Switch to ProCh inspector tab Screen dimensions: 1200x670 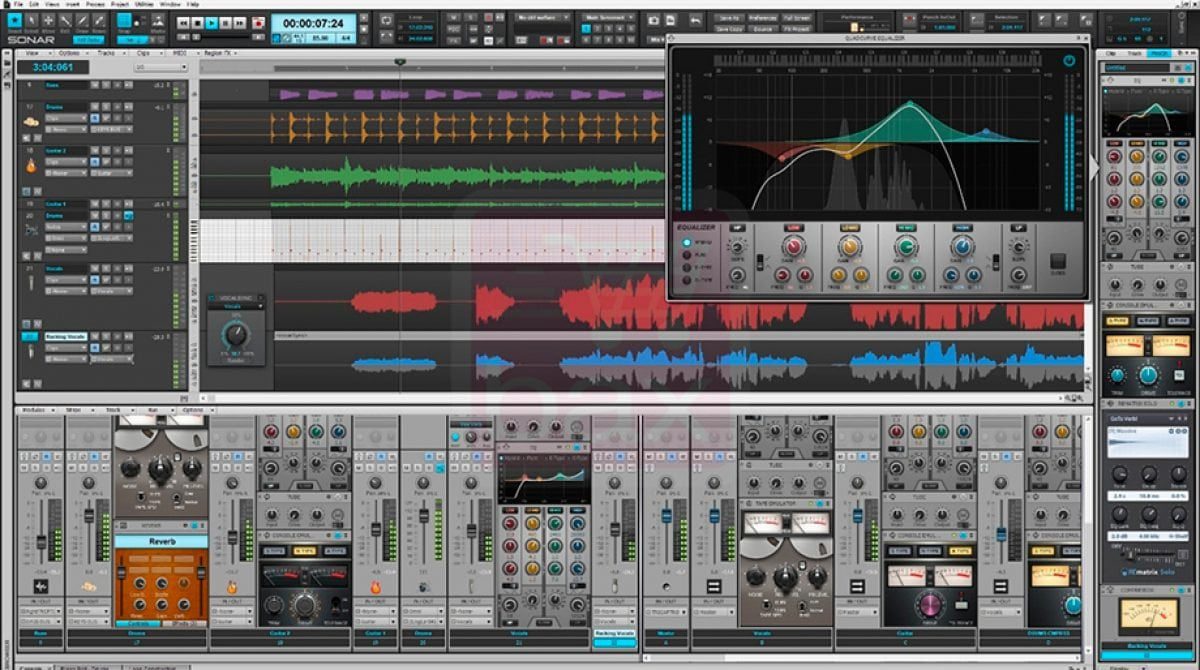tap(1160, 52)
